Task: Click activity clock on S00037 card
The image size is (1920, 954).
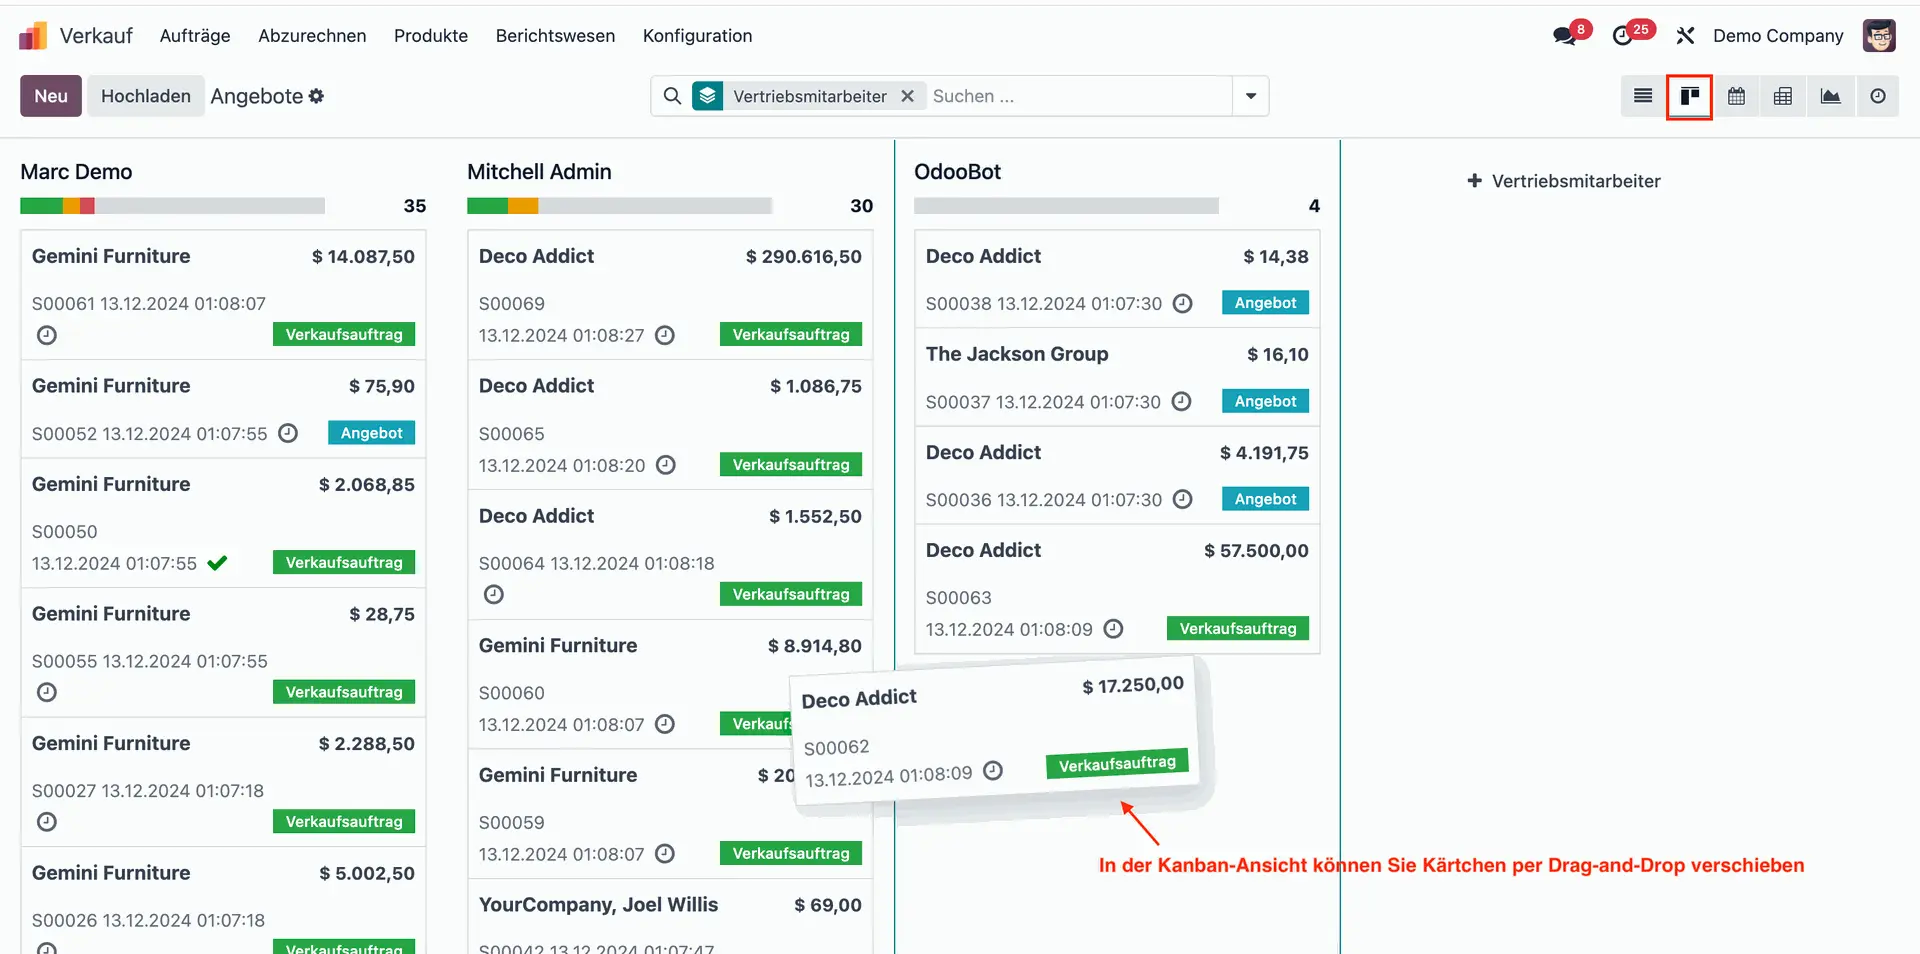Action: [x=1182, y=401]
